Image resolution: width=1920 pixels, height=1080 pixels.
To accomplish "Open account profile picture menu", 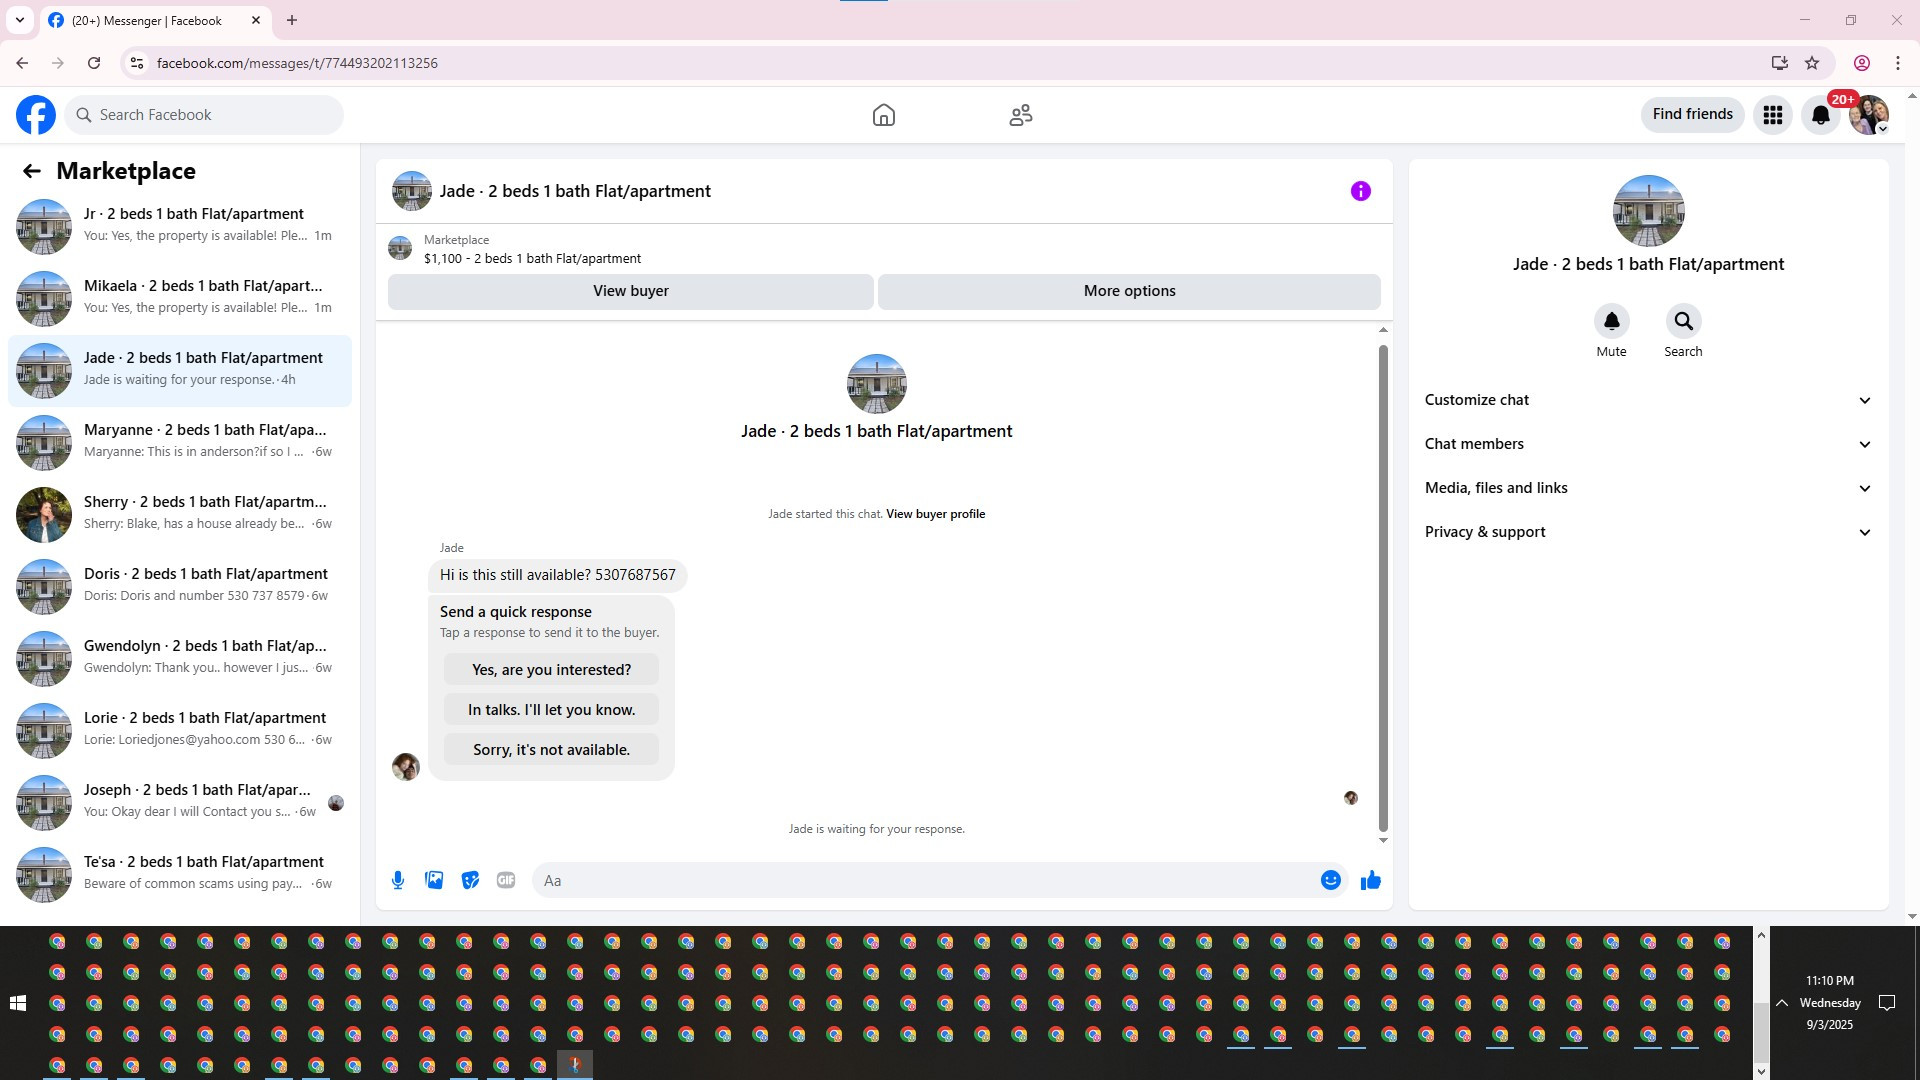I will tap(1869, 115).
